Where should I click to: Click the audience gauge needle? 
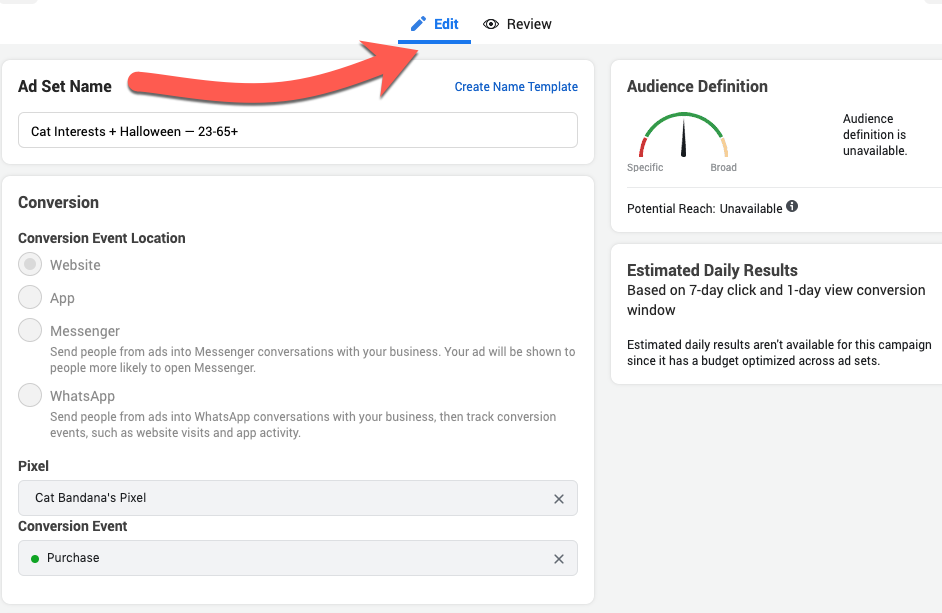(683, 138)
